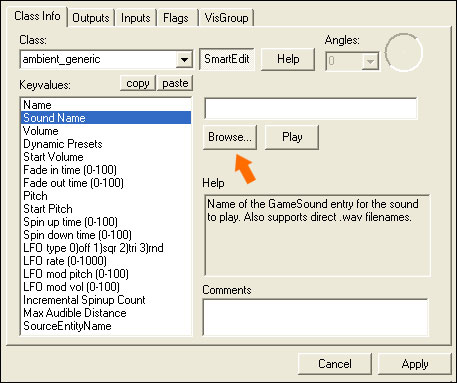The height and width of the screenshot is (383, 457).
Task: Select the Sound Name keyvalue
Action: [106, 118]
